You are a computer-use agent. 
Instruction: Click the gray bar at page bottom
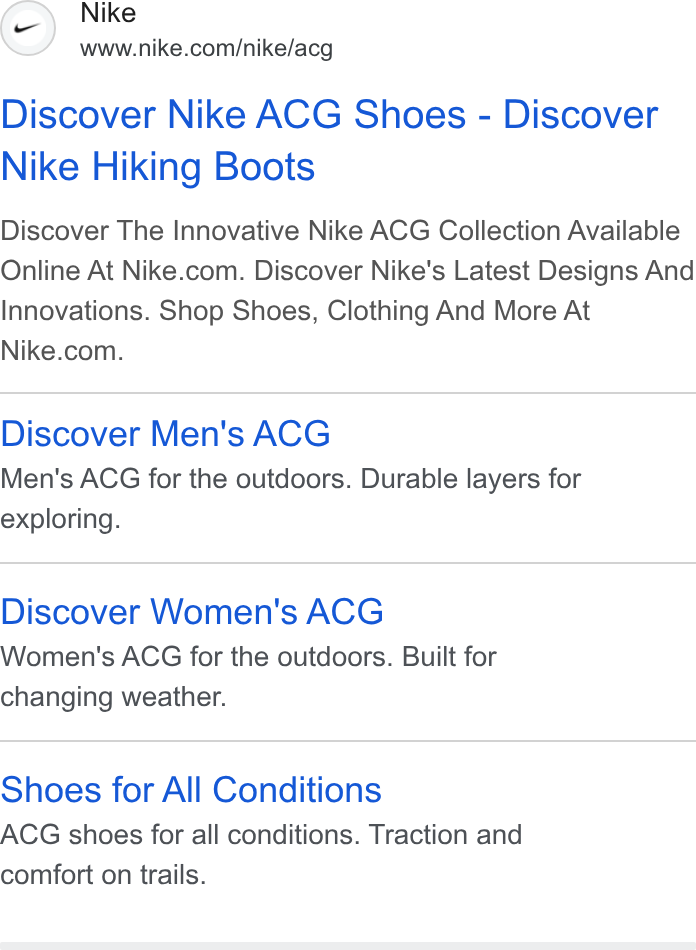[348, 946]
